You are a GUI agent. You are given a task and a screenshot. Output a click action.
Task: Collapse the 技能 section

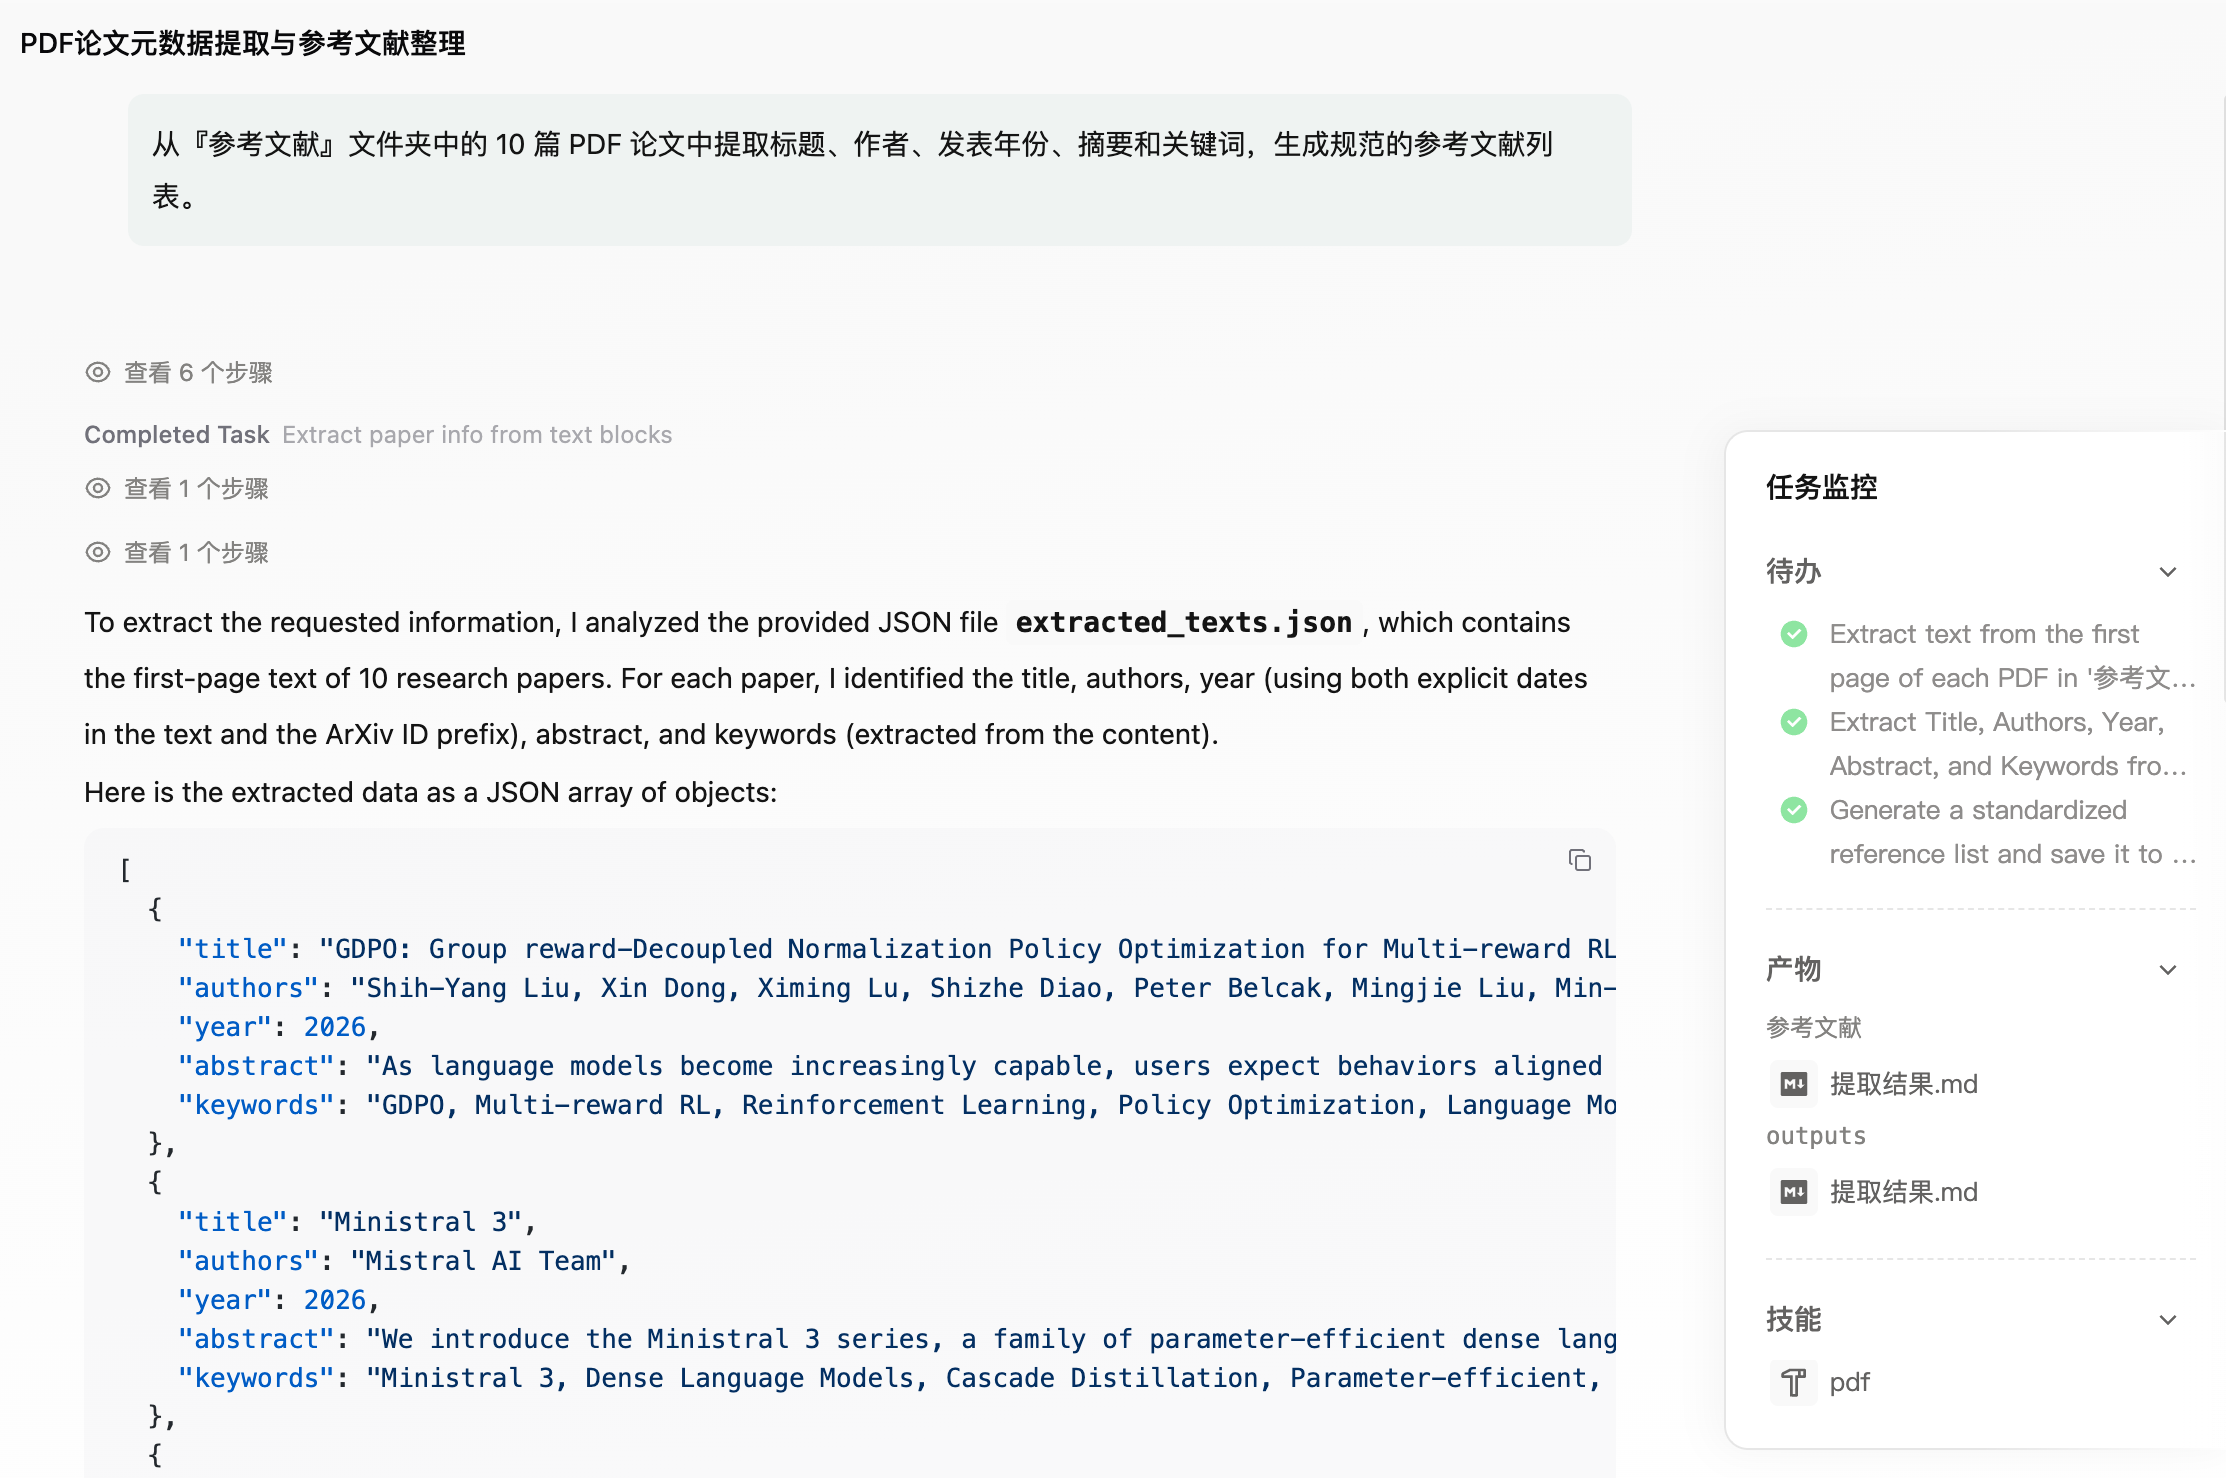coord(2167,1319)
